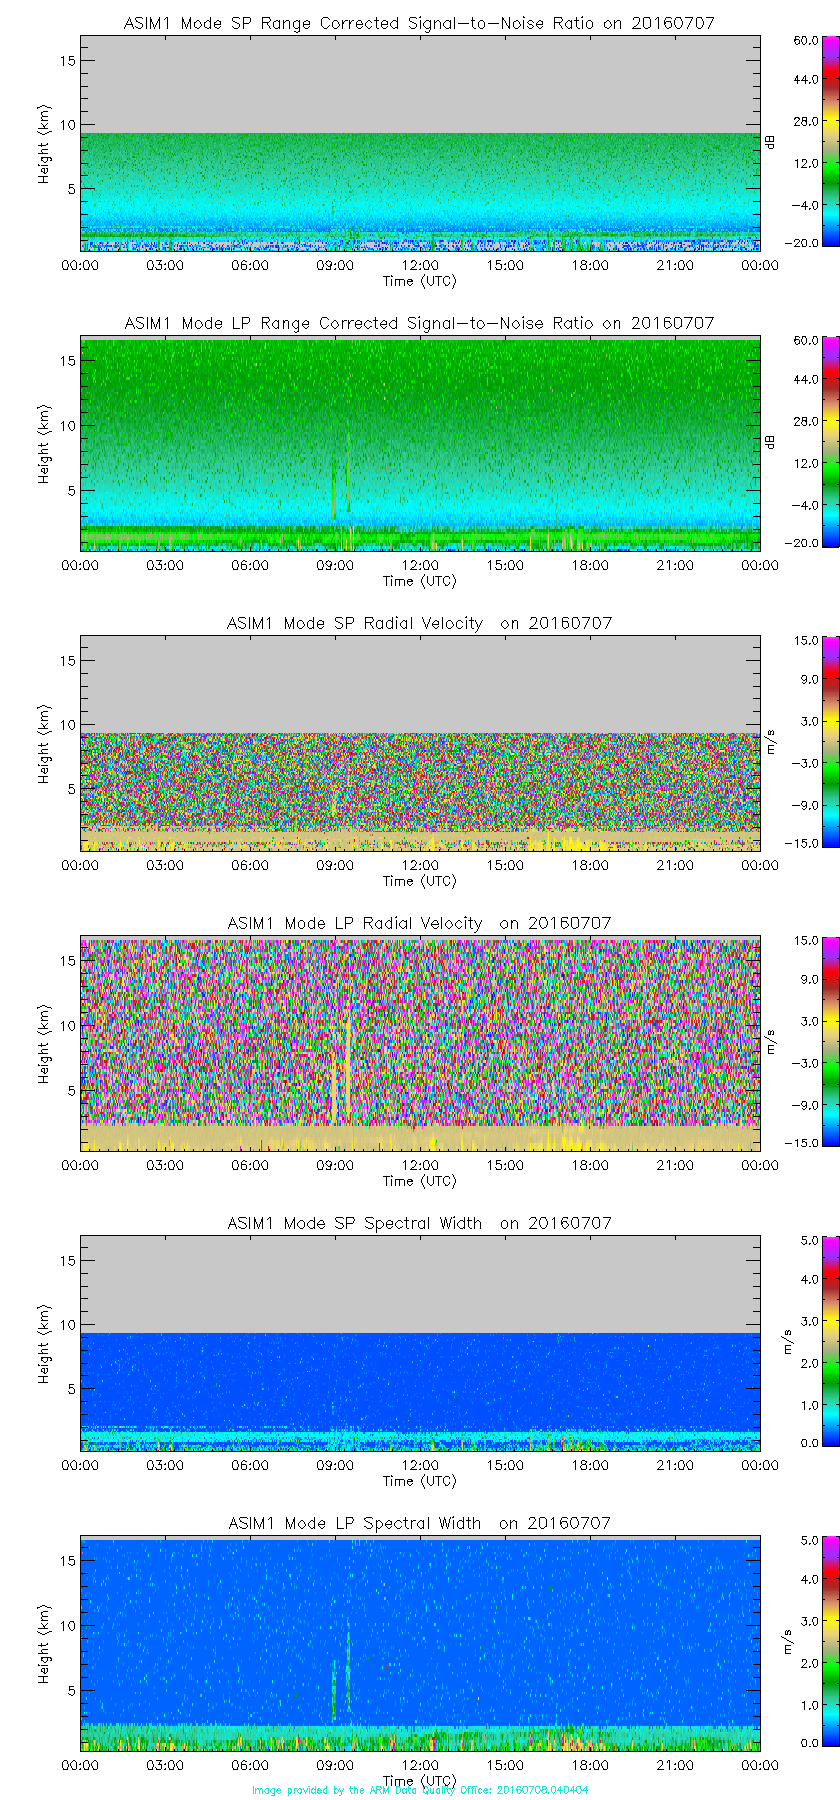Click the 09:00 tick label under LP SNR plot

335,565
